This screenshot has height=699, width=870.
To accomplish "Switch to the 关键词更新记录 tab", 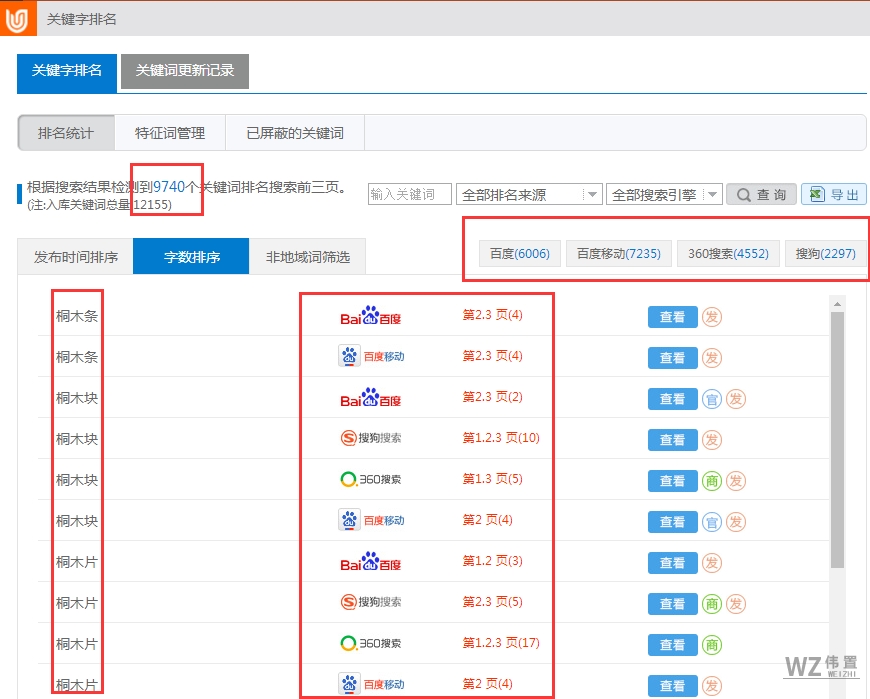I will pyautogui.click(x=184, y=71).
